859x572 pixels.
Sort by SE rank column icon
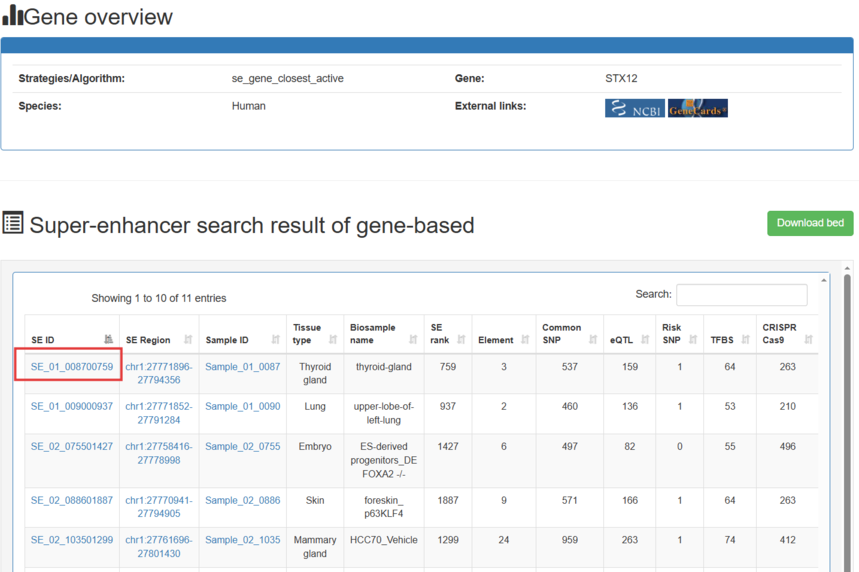coord(461,340)
